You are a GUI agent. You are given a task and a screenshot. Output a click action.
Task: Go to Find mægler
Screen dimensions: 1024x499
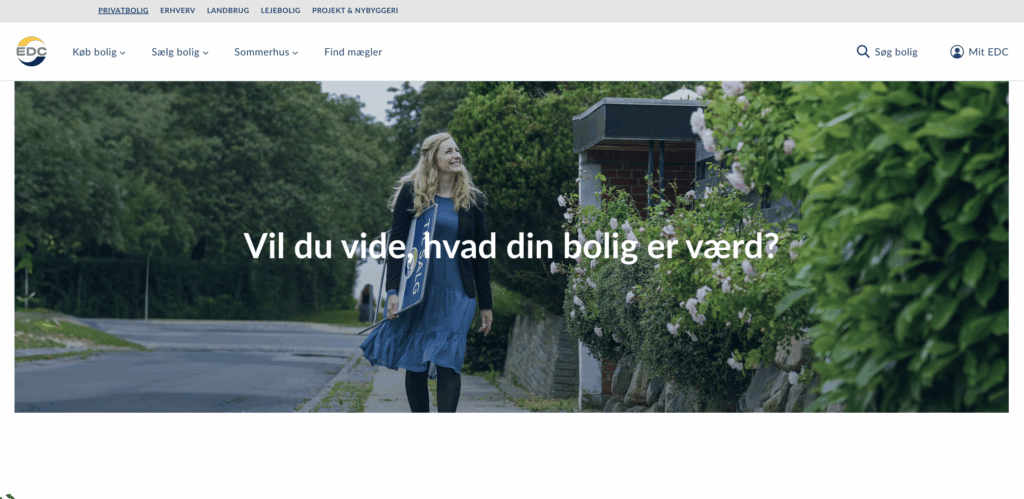click(353, 52)
